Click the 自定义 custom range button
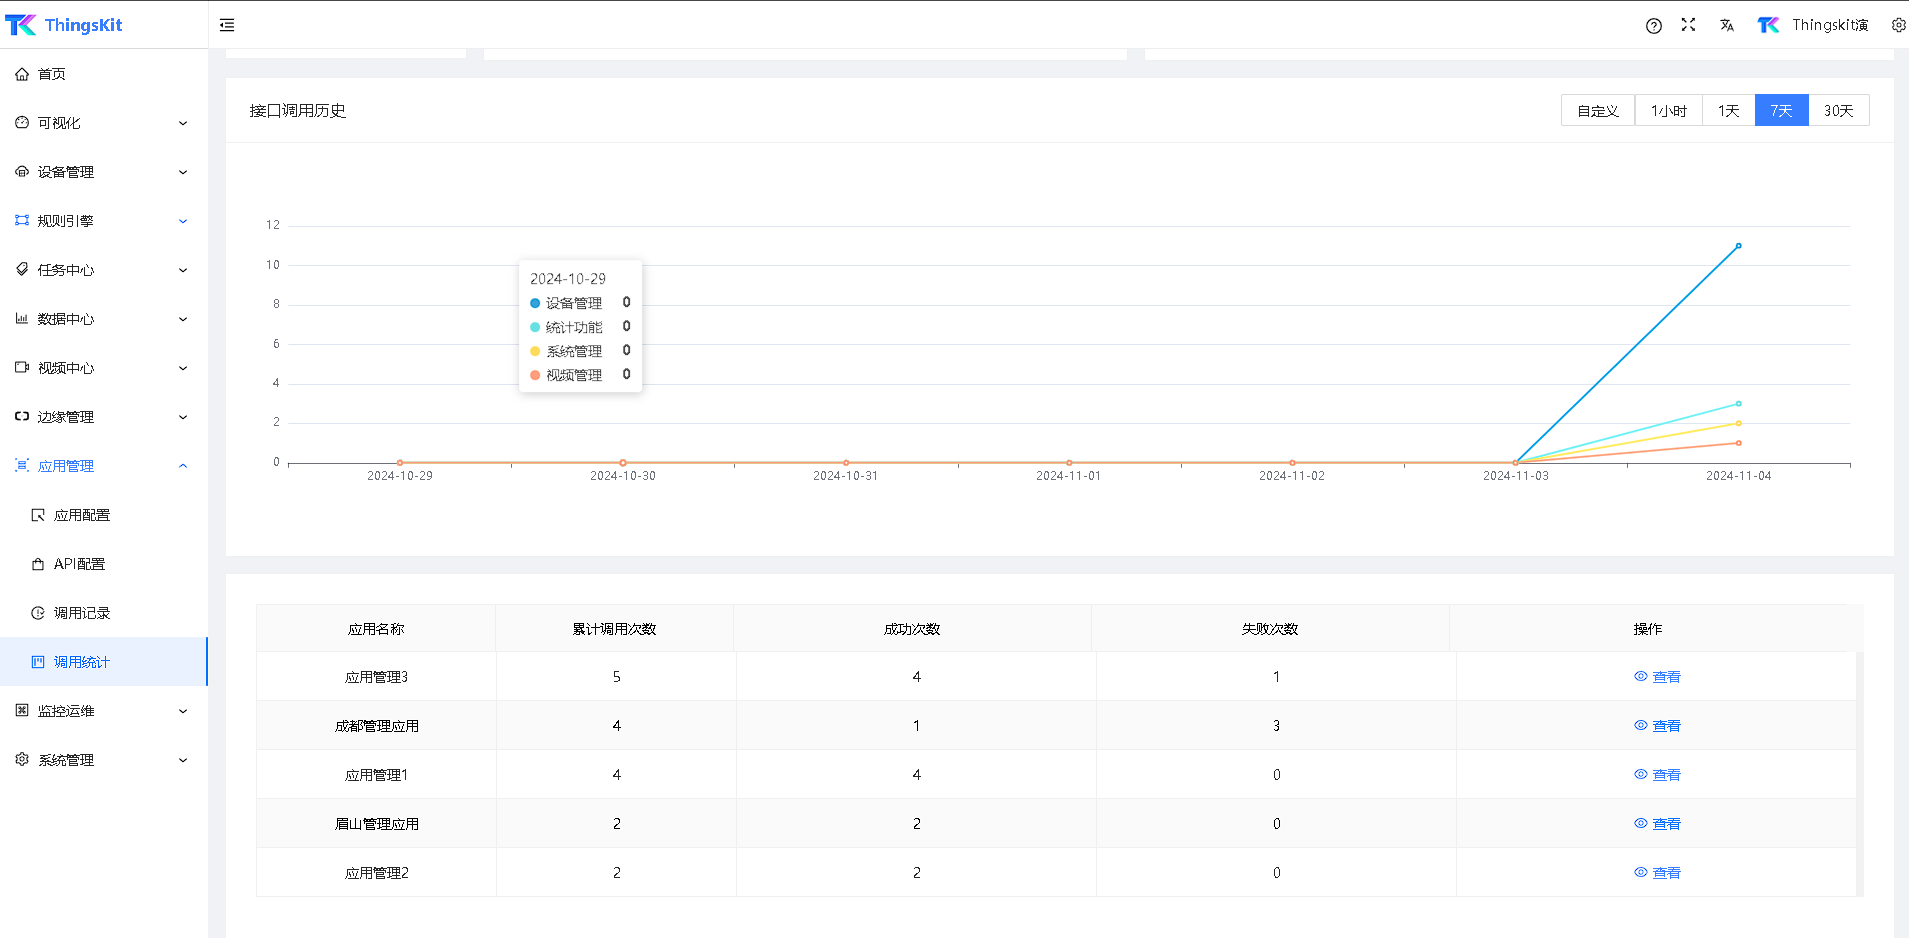1909x938 pixels. click(x=1597, y=111)
